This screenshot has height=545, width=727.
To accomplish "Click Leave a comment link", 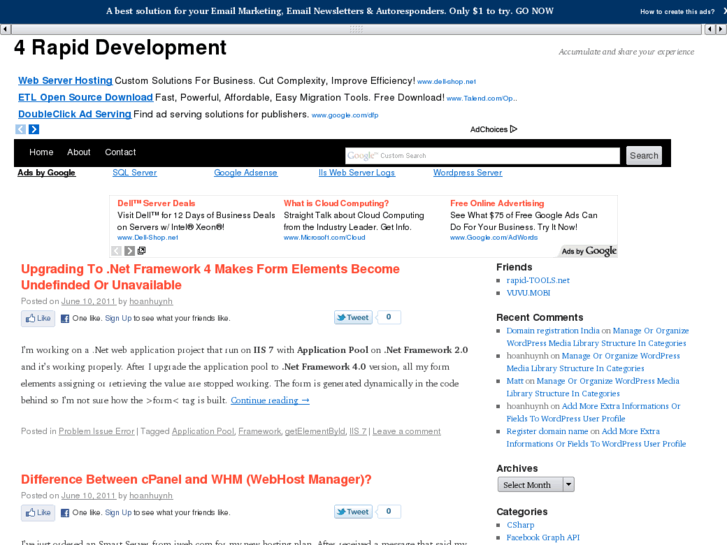I will [x=407, y=431].
